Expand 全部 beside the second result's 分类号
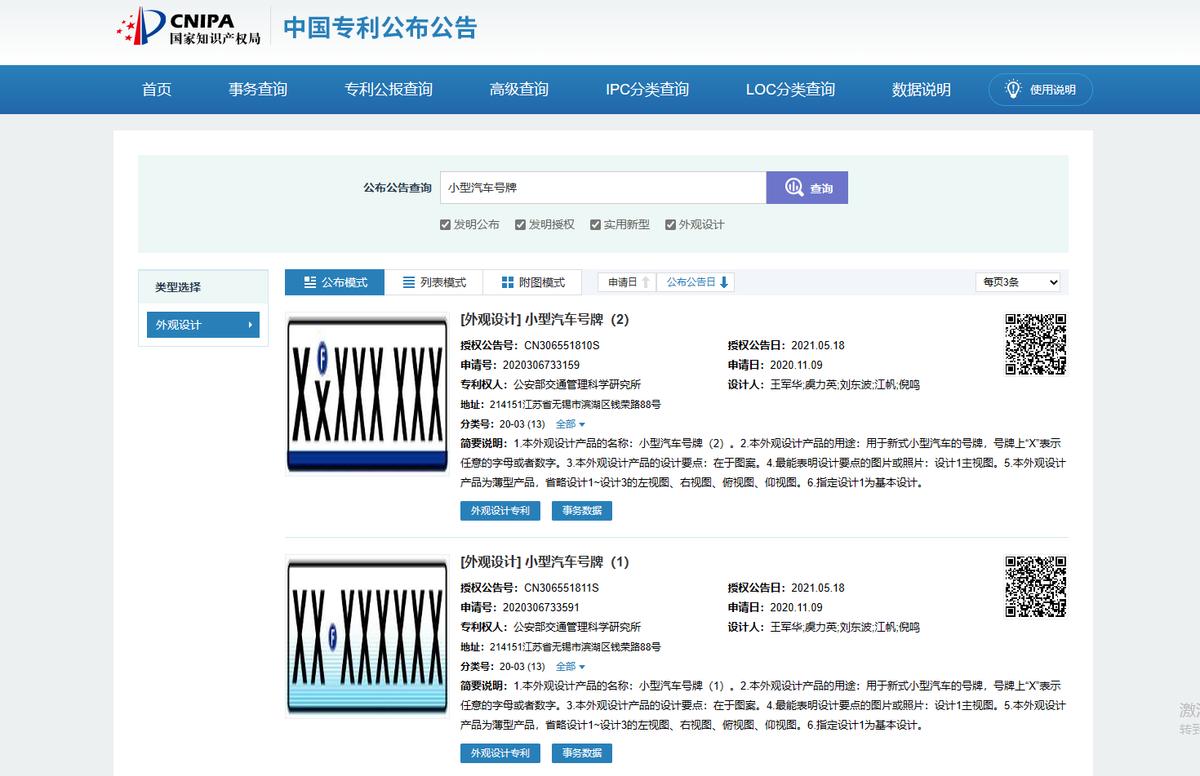The image size is (1200, 776). pyautogui.click(x=566, y=665)
